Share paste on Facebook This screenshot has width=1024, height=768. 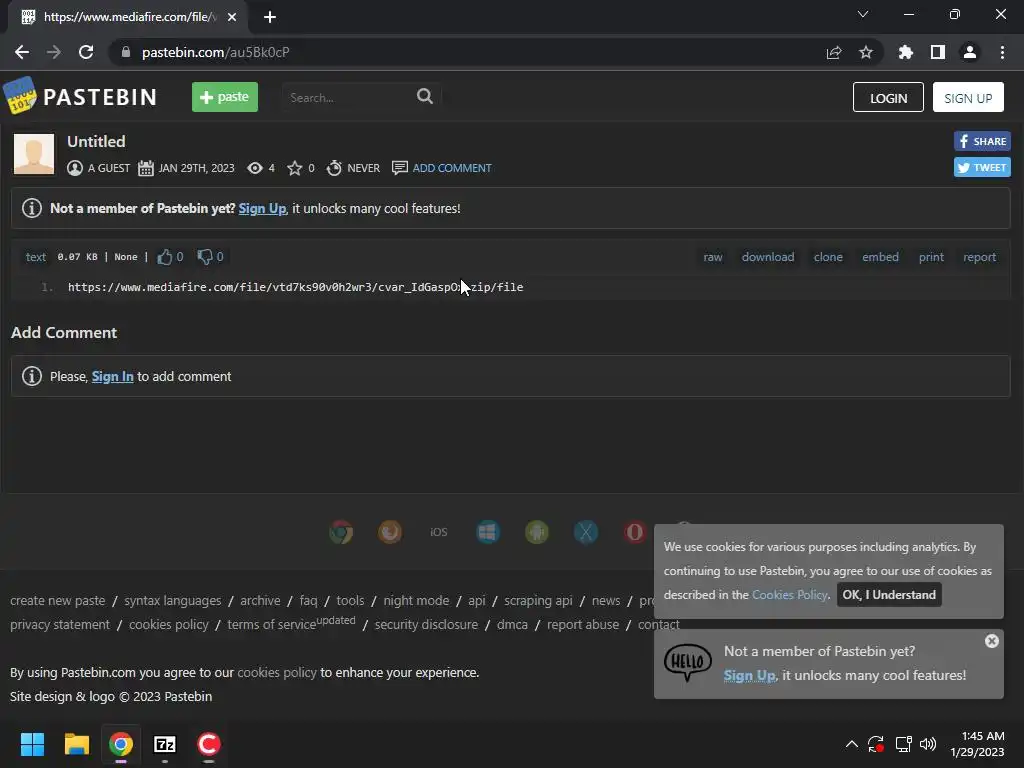(x=982, y=141)
